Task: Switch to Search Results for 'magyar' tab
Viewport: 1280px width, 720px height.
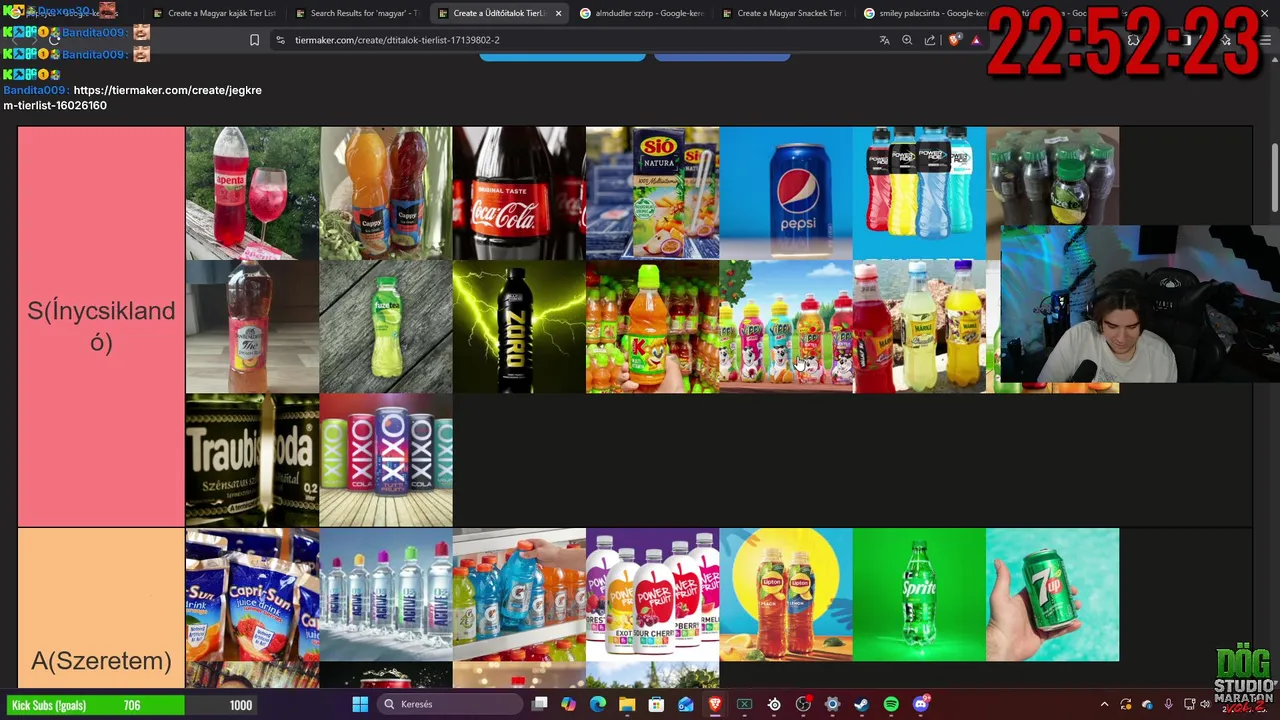Action: pyautogui.click(x=357, y=13)
